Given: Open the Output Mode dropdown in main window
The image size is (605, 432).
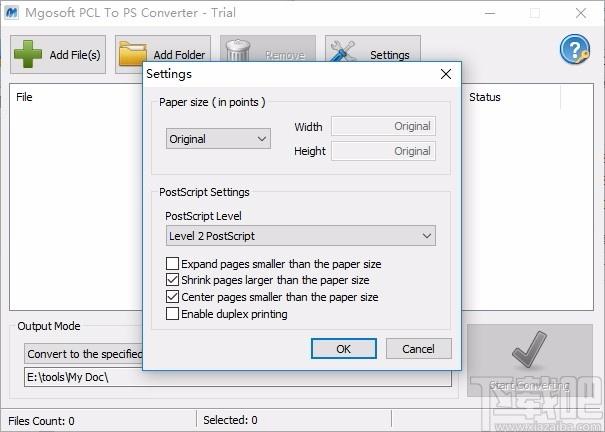Looking at the screenshot, I should point(83,354).
